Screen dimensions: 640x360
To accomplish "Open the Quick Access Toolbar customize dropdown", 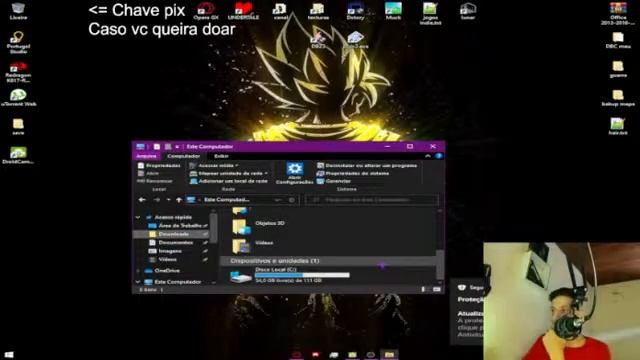I will [x=177, y=147].
